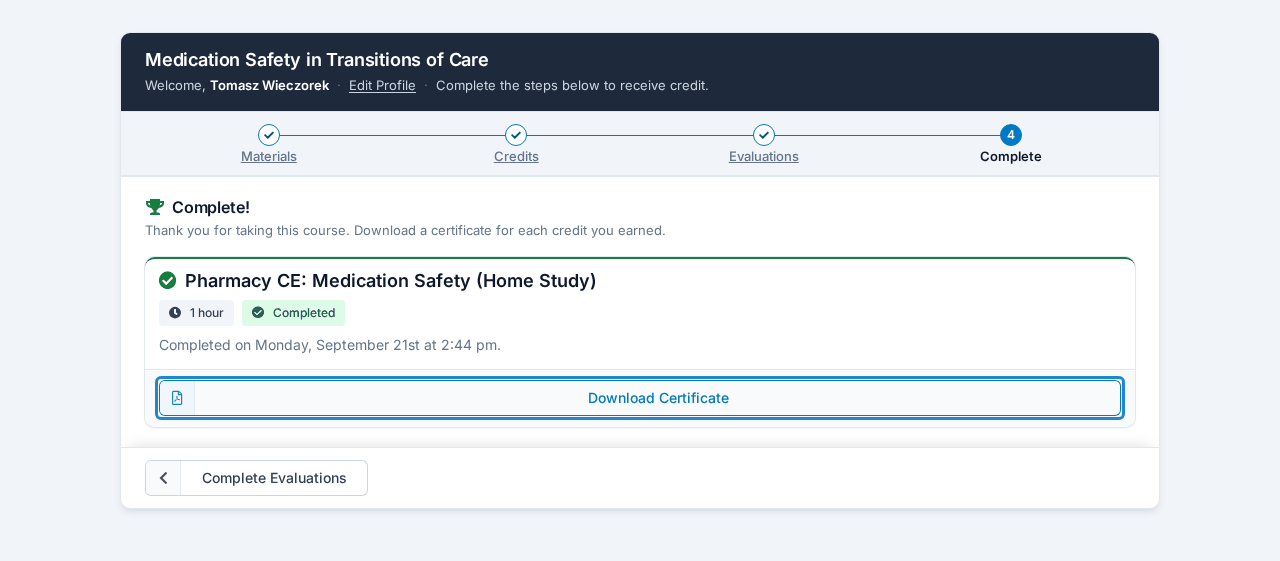Go back to Complete Evaluations
Image resolution: width=1280 pixels, height=561 pixels.
(257, 478)
